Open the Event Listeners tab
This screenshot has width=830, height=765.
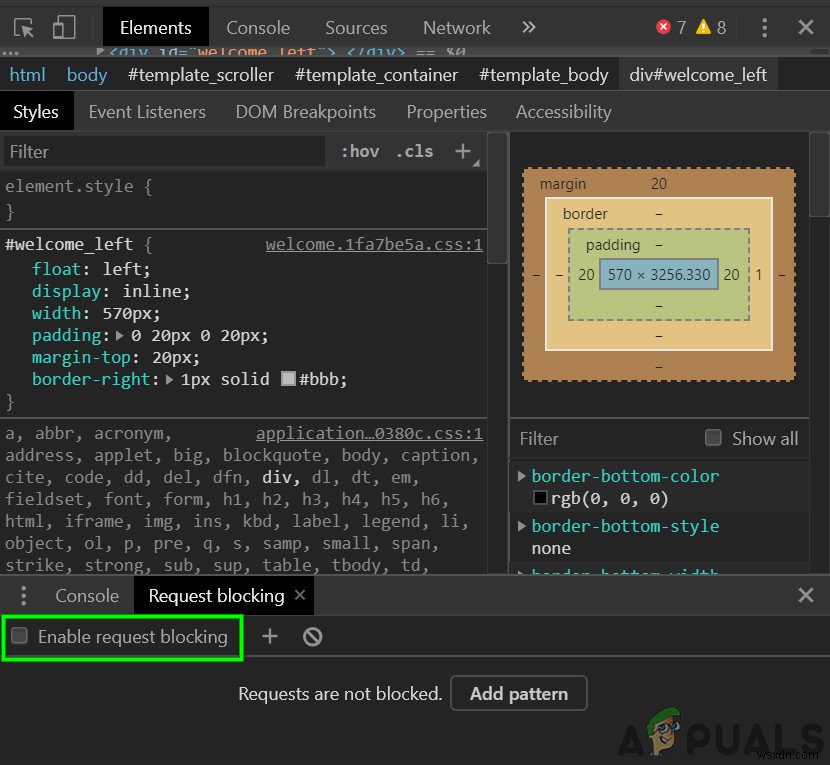(147, 112)
